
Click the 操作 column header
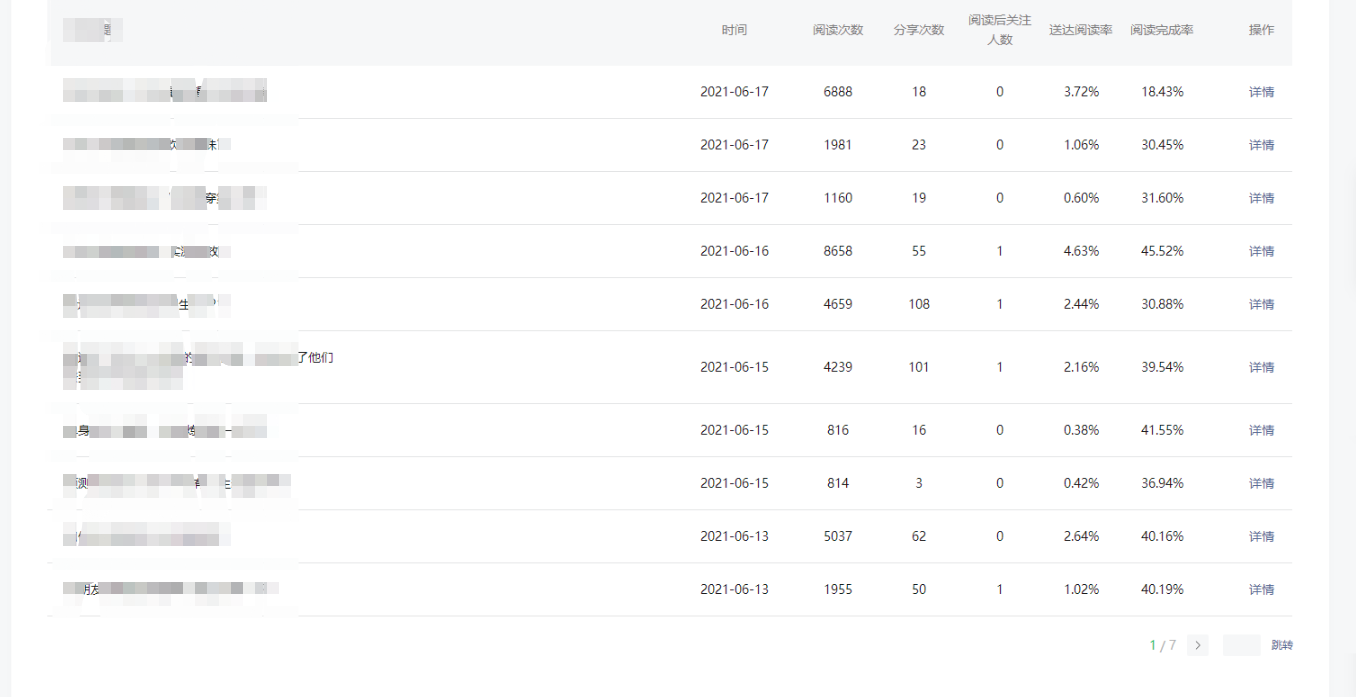coord(1262,30)
